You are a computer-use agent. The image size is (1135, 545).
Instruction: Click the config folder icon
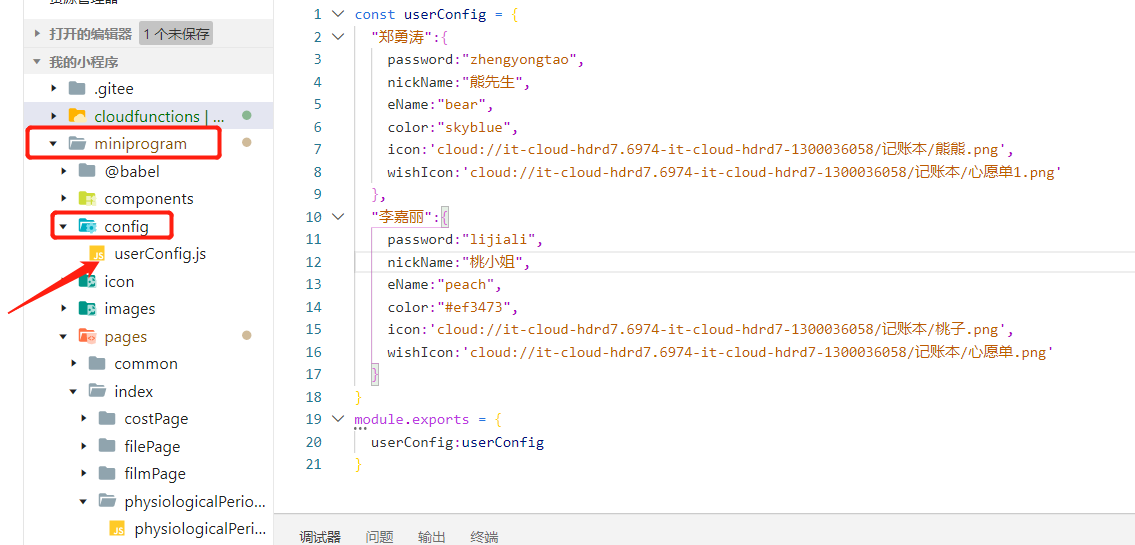click(x=87, y=227)
